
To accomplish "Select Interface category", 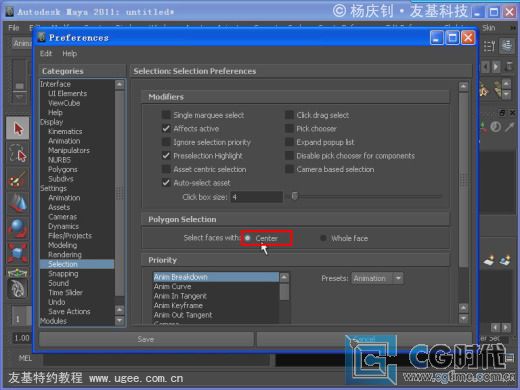I will point(55,84).
